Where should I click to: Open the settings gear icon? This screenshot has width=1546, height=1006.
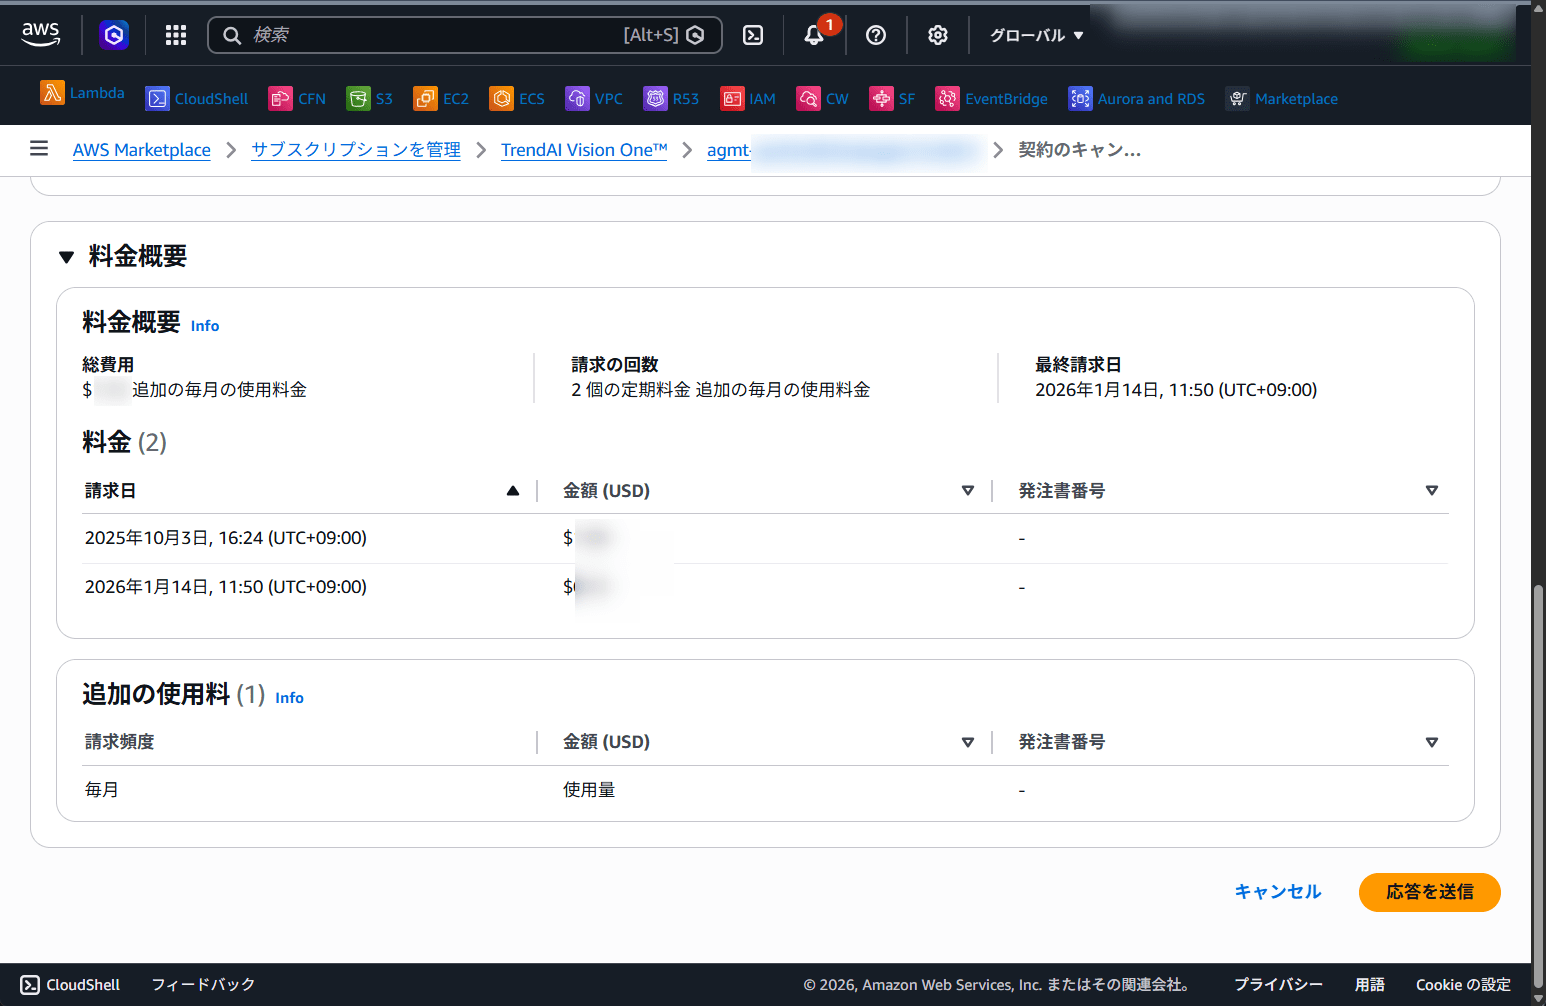(x=937, y=35)
